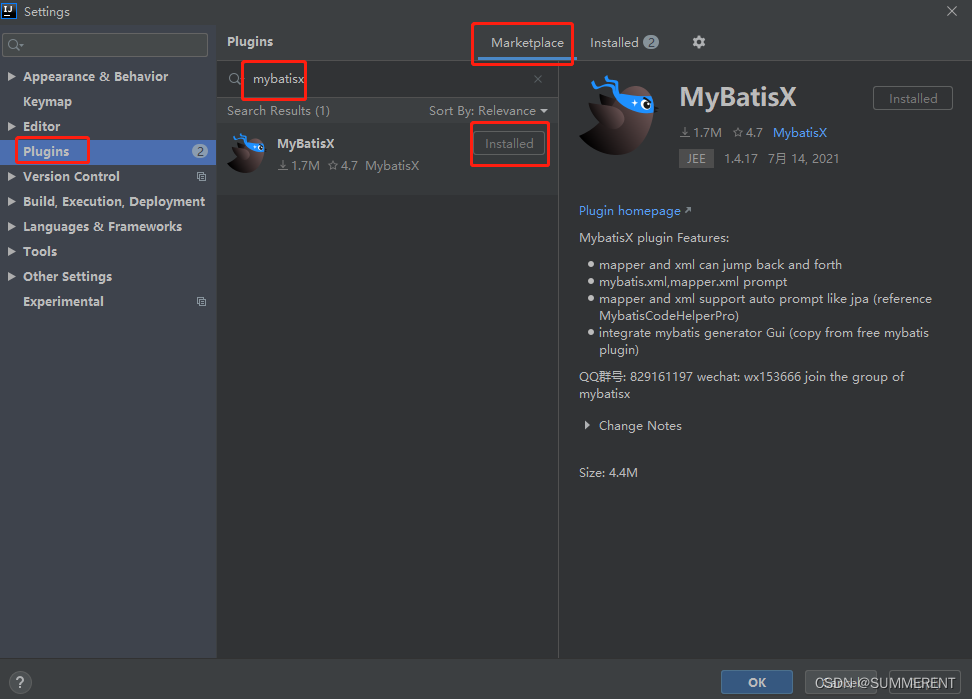Image resolution: width=972 pixels, height=699 pixels.
Task: Expand the Editor settings section
Action: [x=11, y=126]
